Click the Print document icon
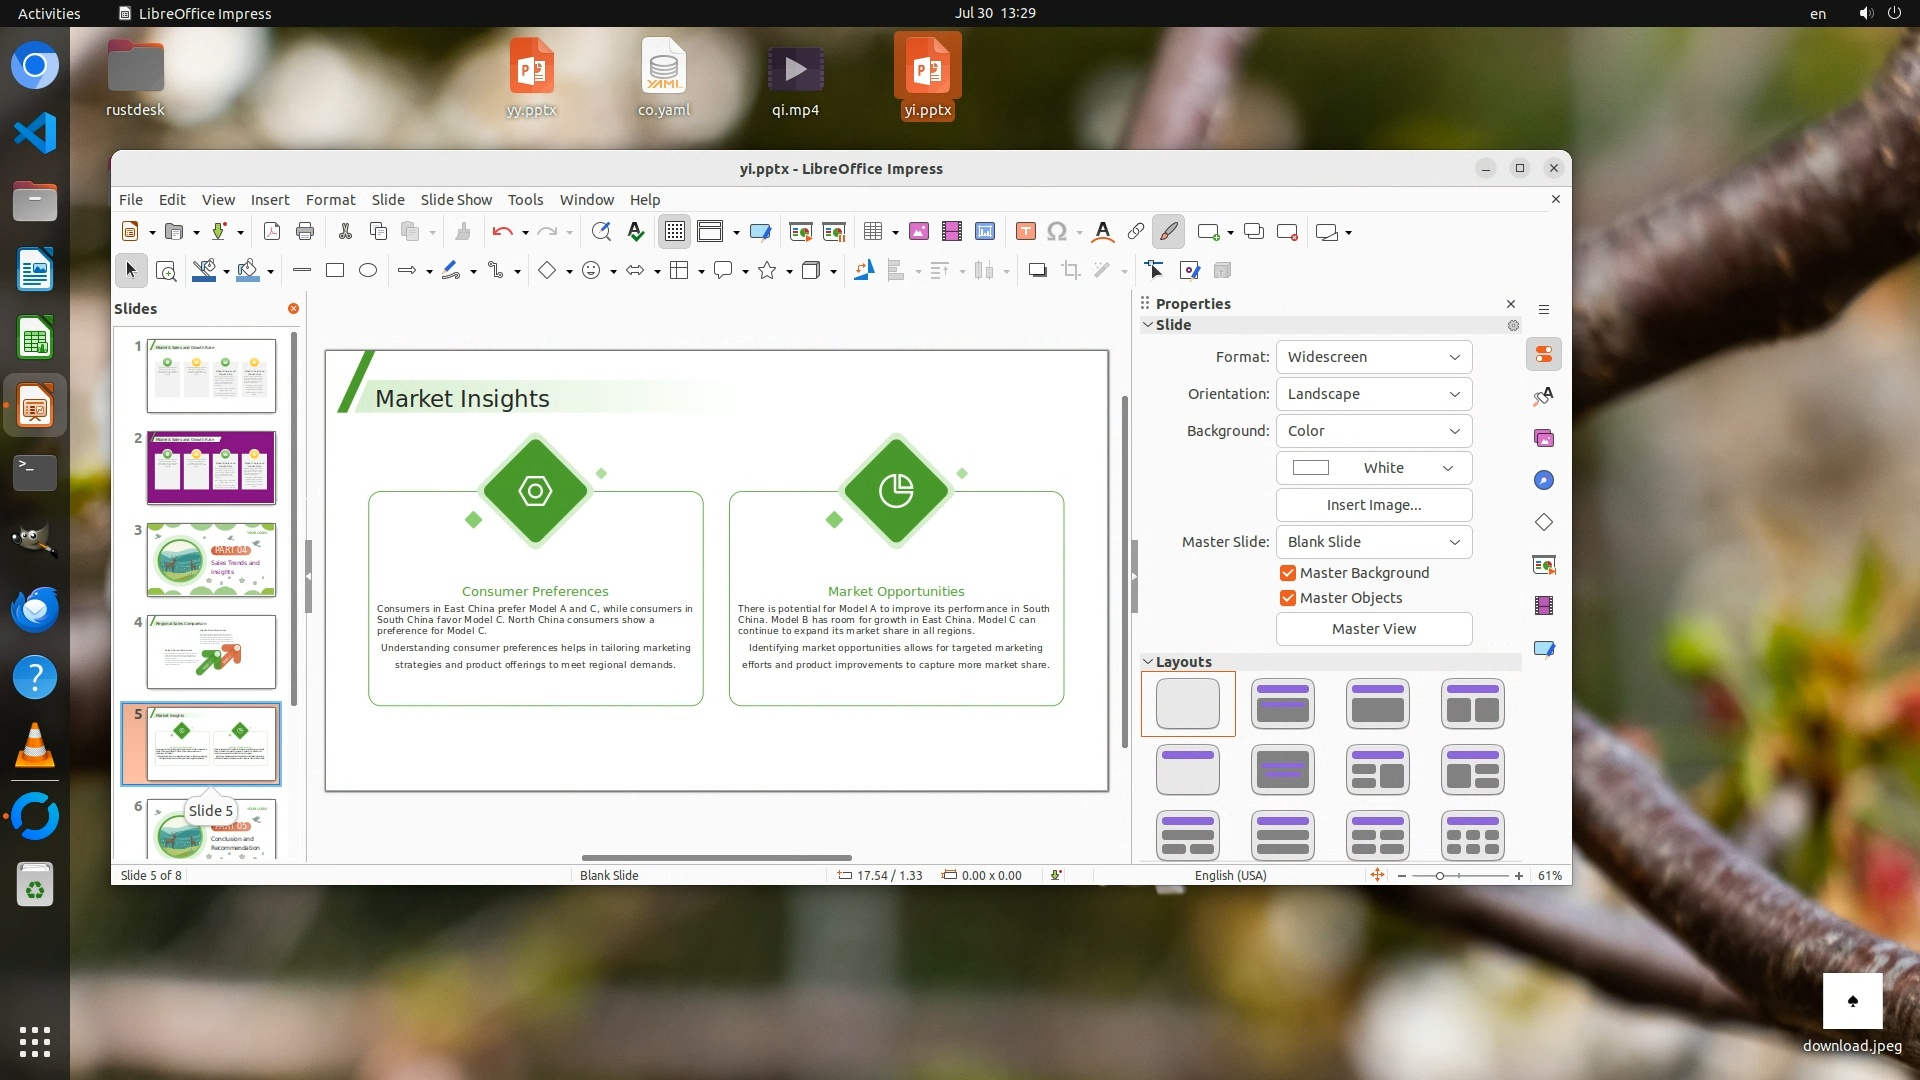The image size is (1920, 1080). tap(305, 232)
